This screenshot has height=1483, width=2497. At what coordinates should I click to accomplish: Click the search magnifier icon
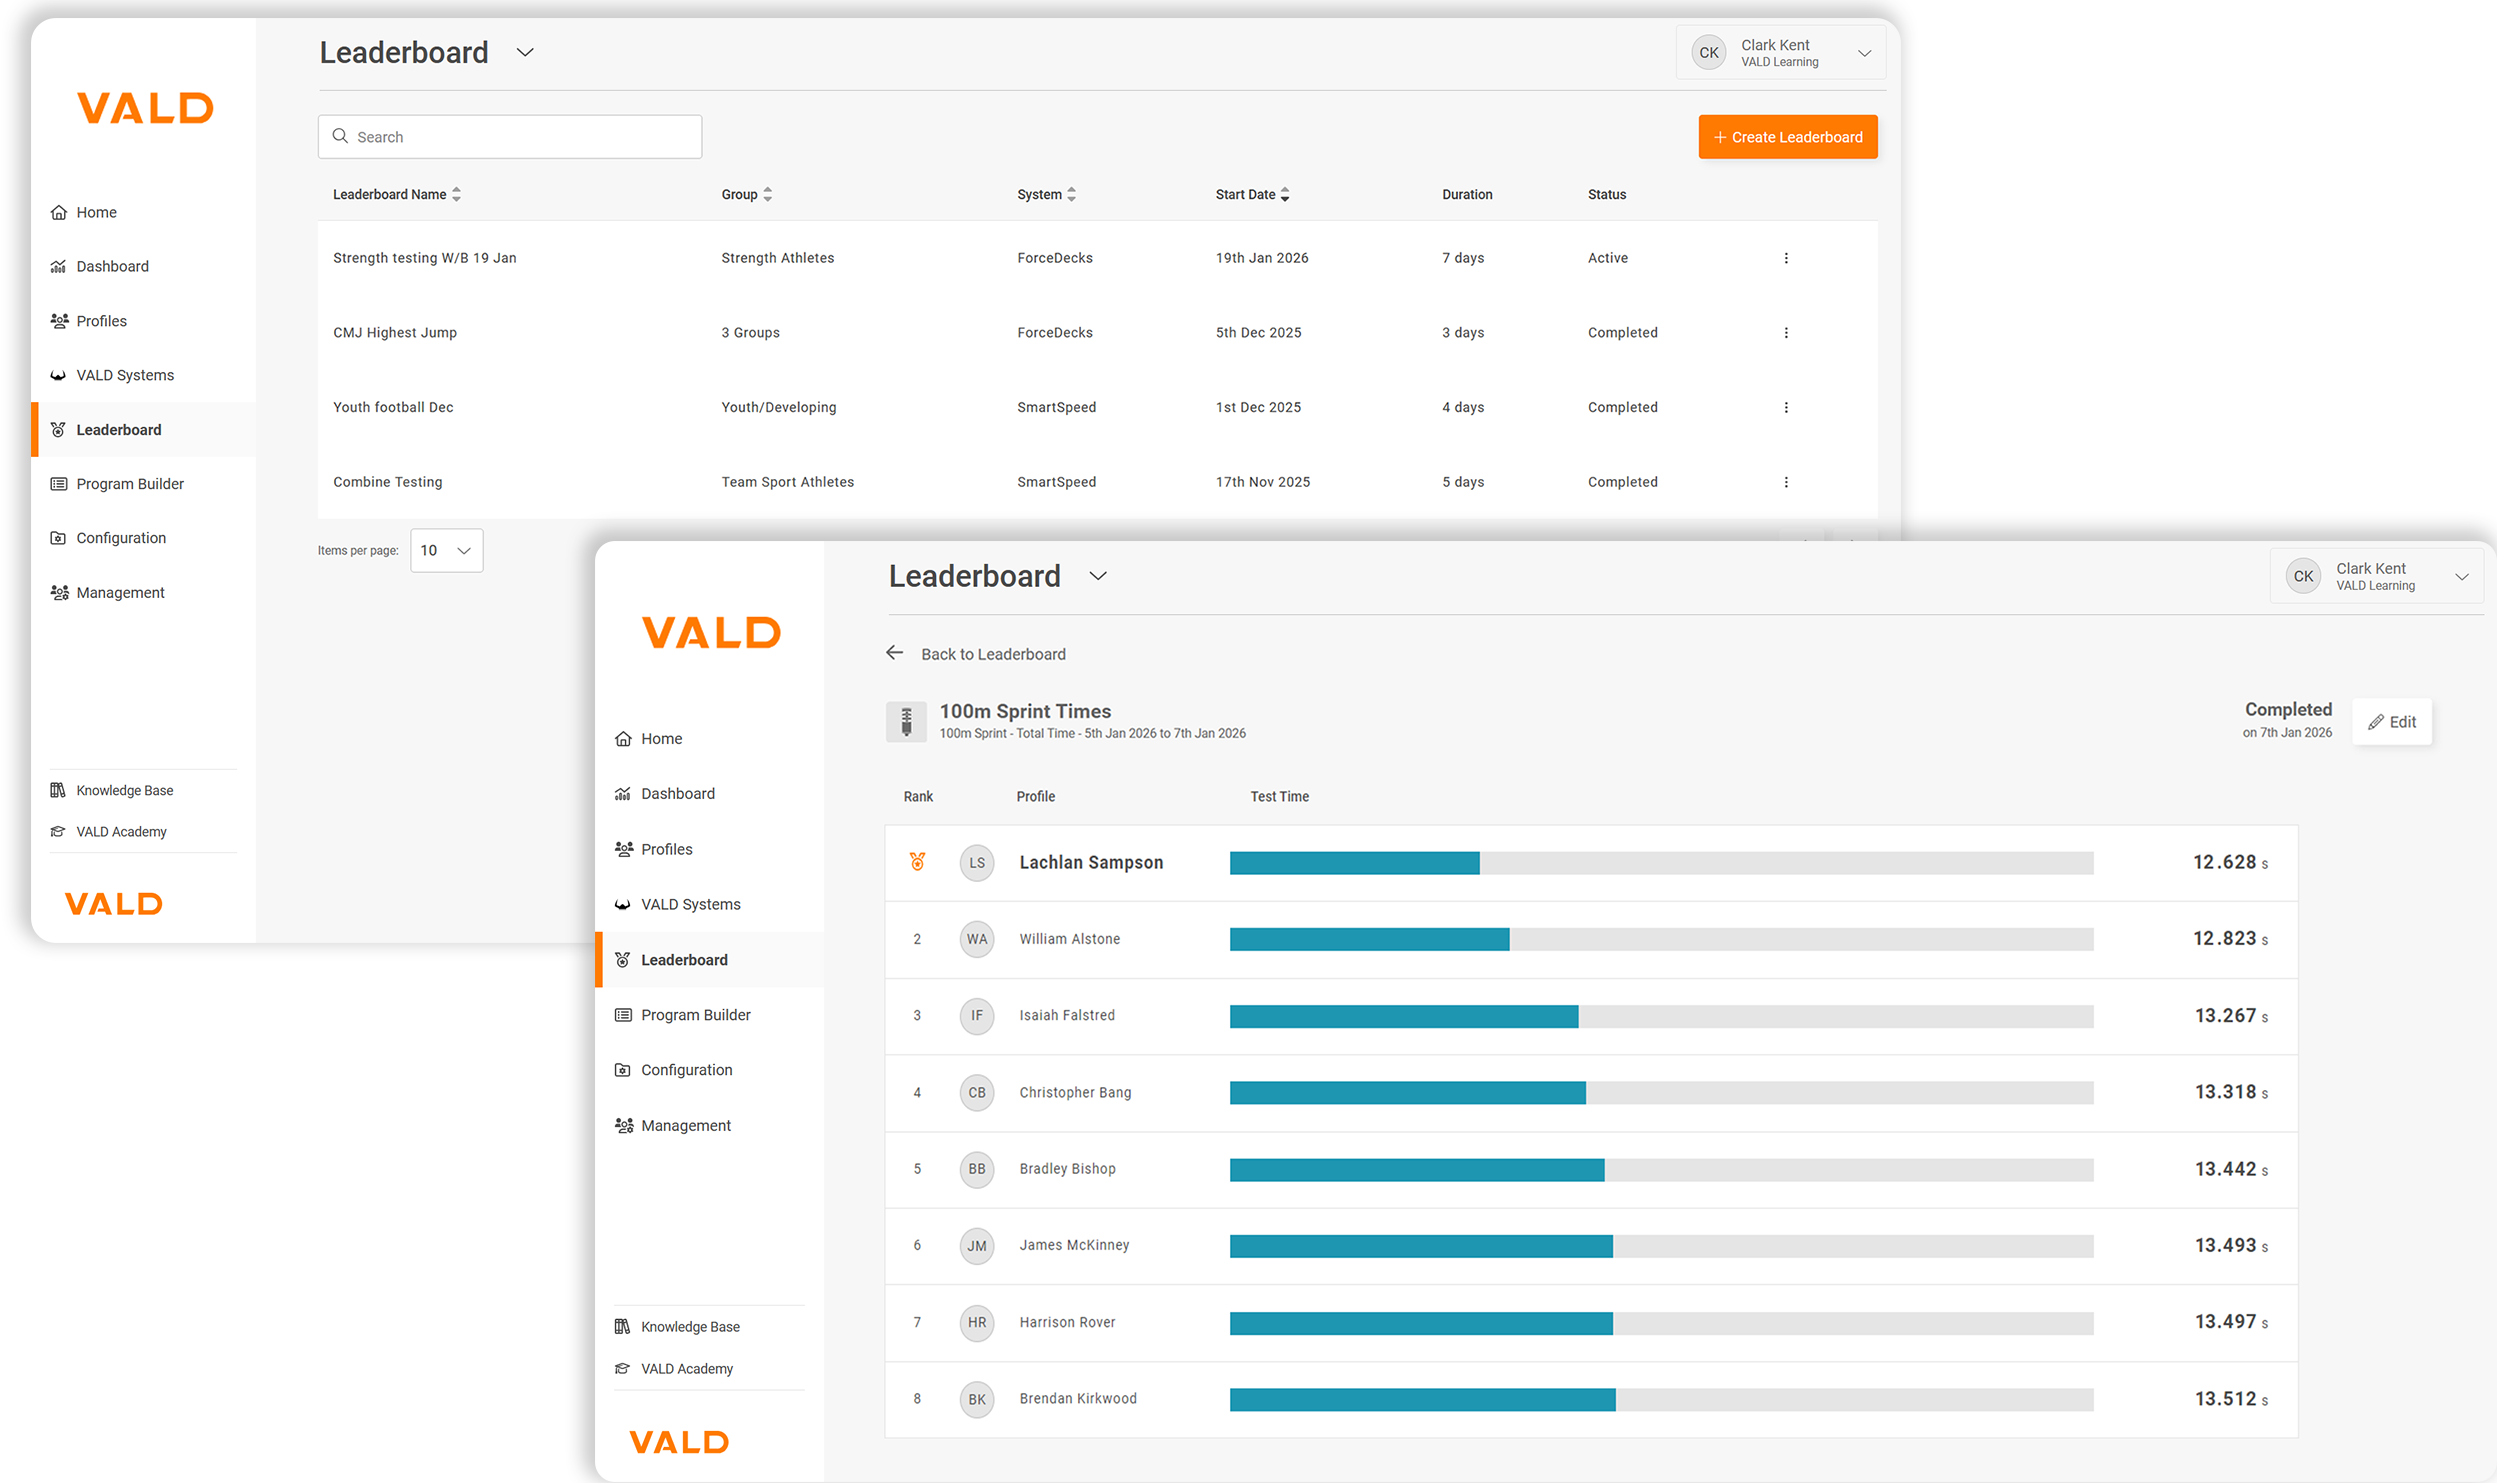point(340,136)
